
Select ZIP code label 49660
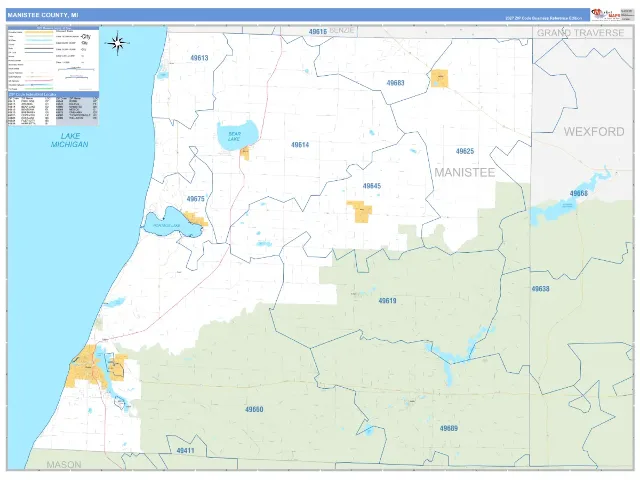(x=254, y=409)
